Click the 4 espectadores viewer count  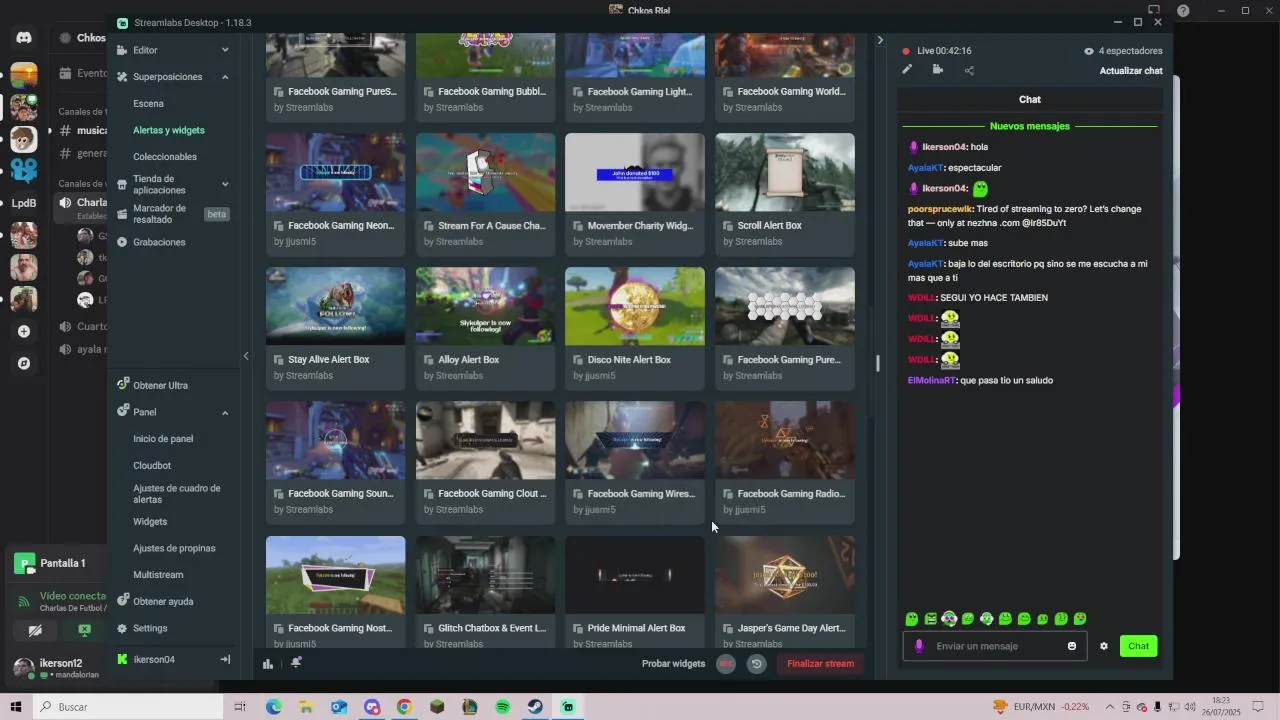coord(1123,51)
